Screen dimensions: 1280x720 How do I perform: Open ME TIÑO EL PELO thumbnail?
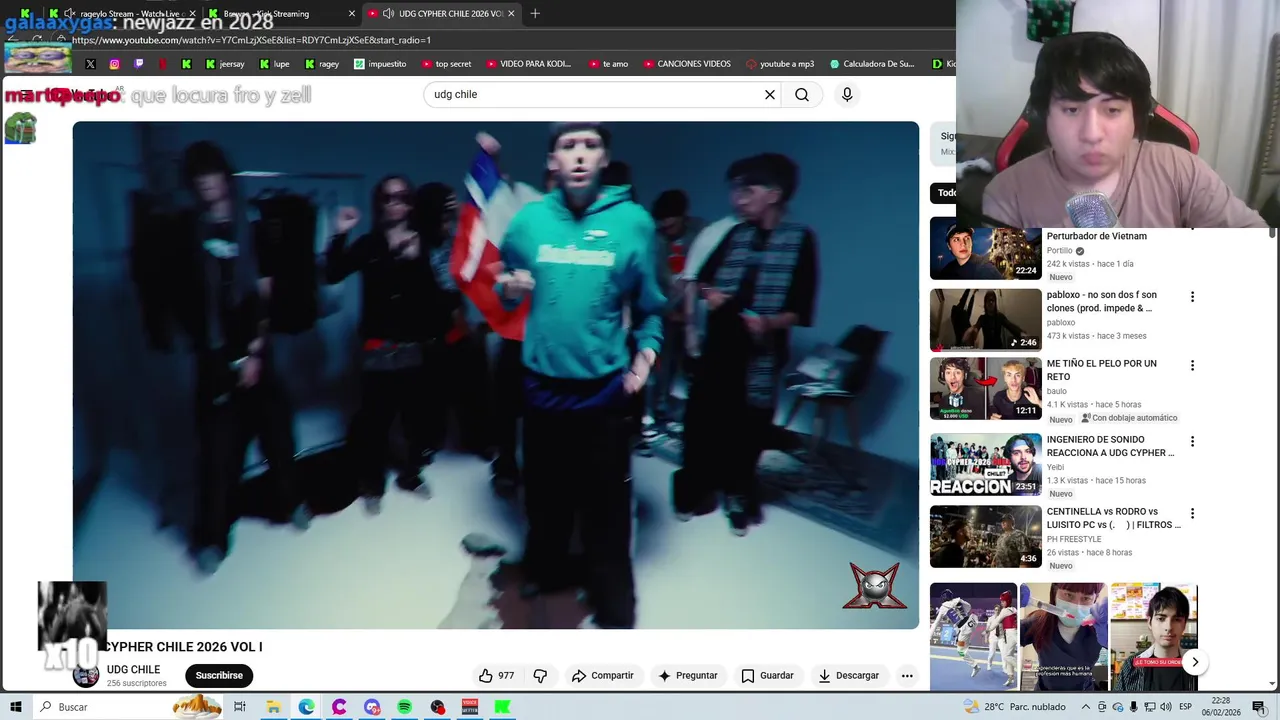986,389
